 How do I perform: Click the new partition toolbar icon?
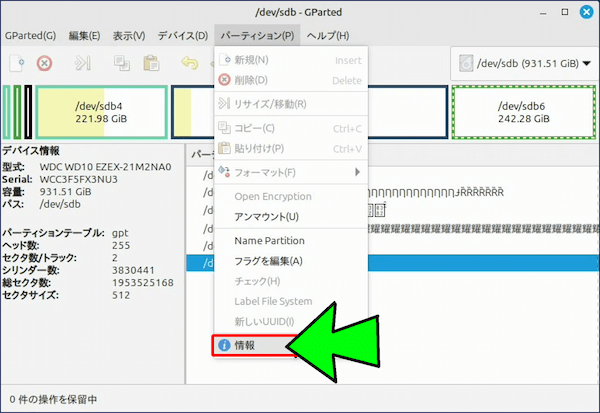click(x=17, y=64)
